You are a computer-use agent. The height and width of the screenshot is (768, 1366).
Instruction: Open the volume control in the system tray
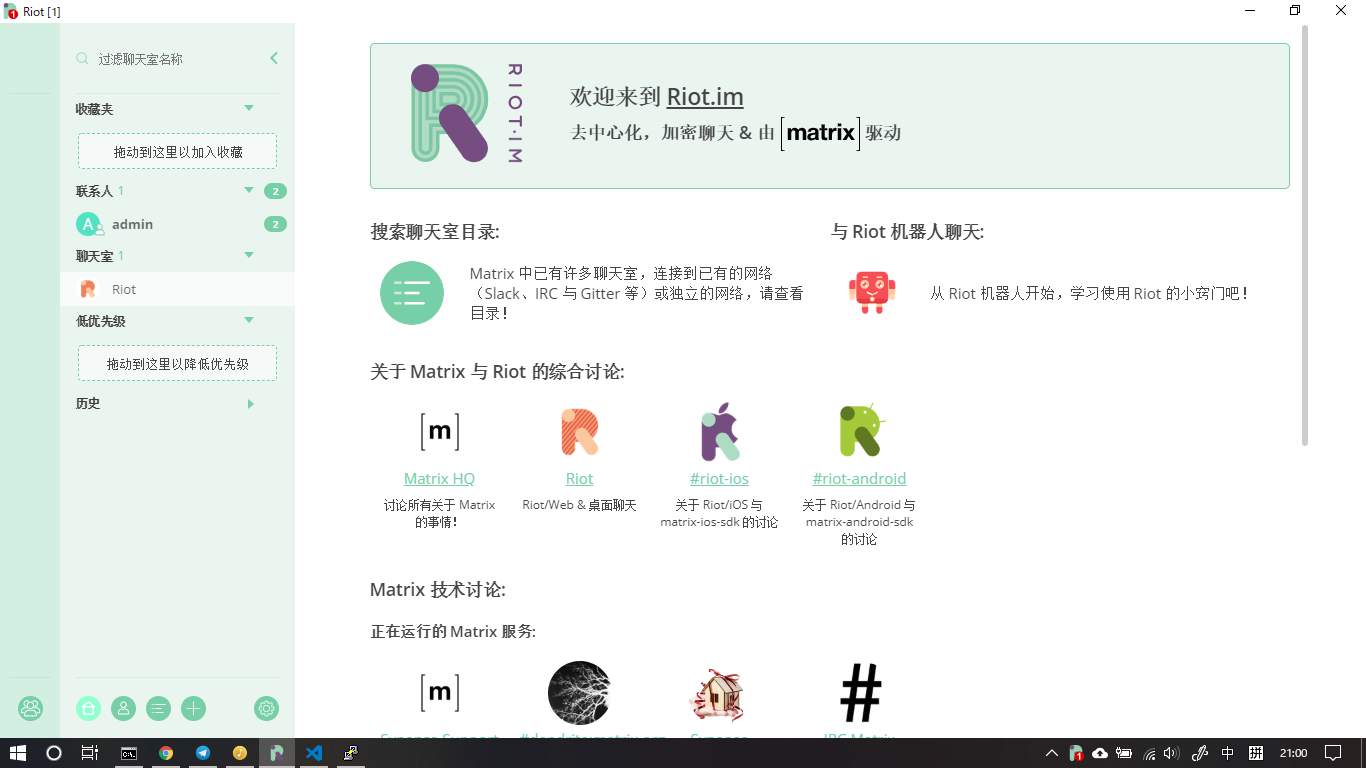(x=1172, y=753)
